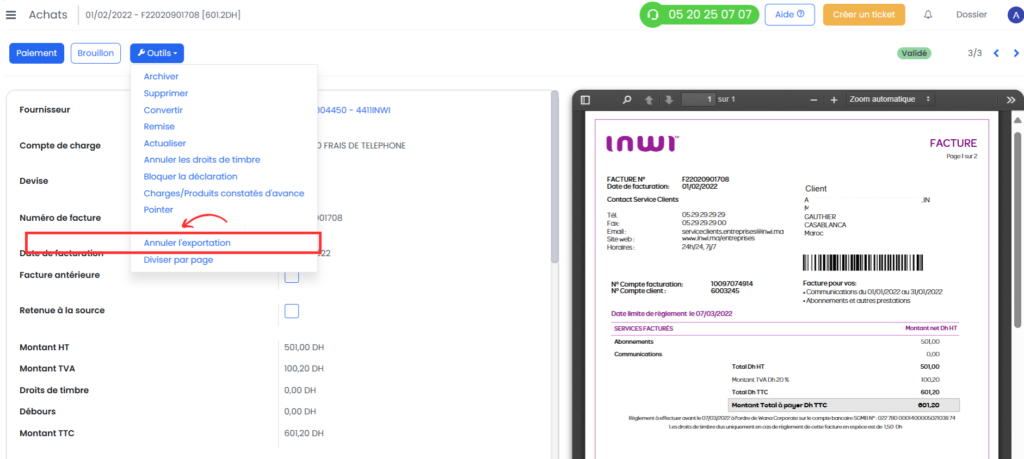Select Bloquer la déclaration menu option
The height and width of the screenshot is (459, 1024).
tap(190, 176)
